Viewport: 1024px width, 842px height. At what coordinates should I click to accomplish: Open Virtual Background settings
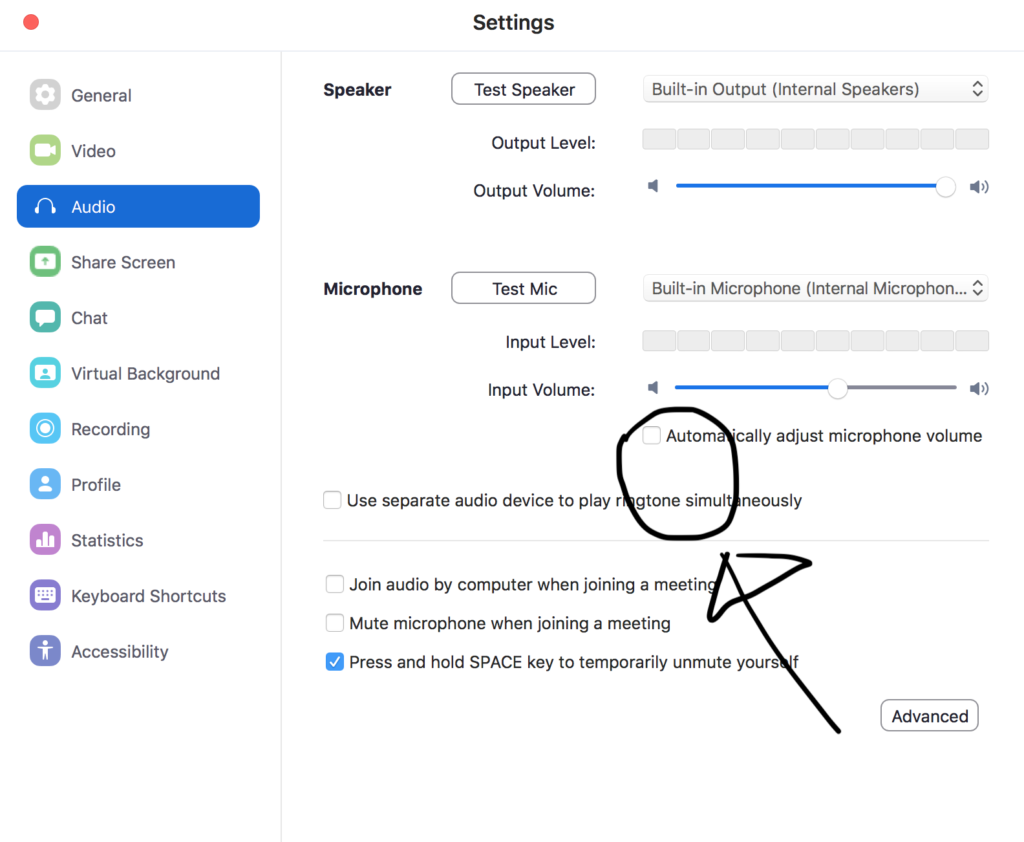(x=138, y=373)
